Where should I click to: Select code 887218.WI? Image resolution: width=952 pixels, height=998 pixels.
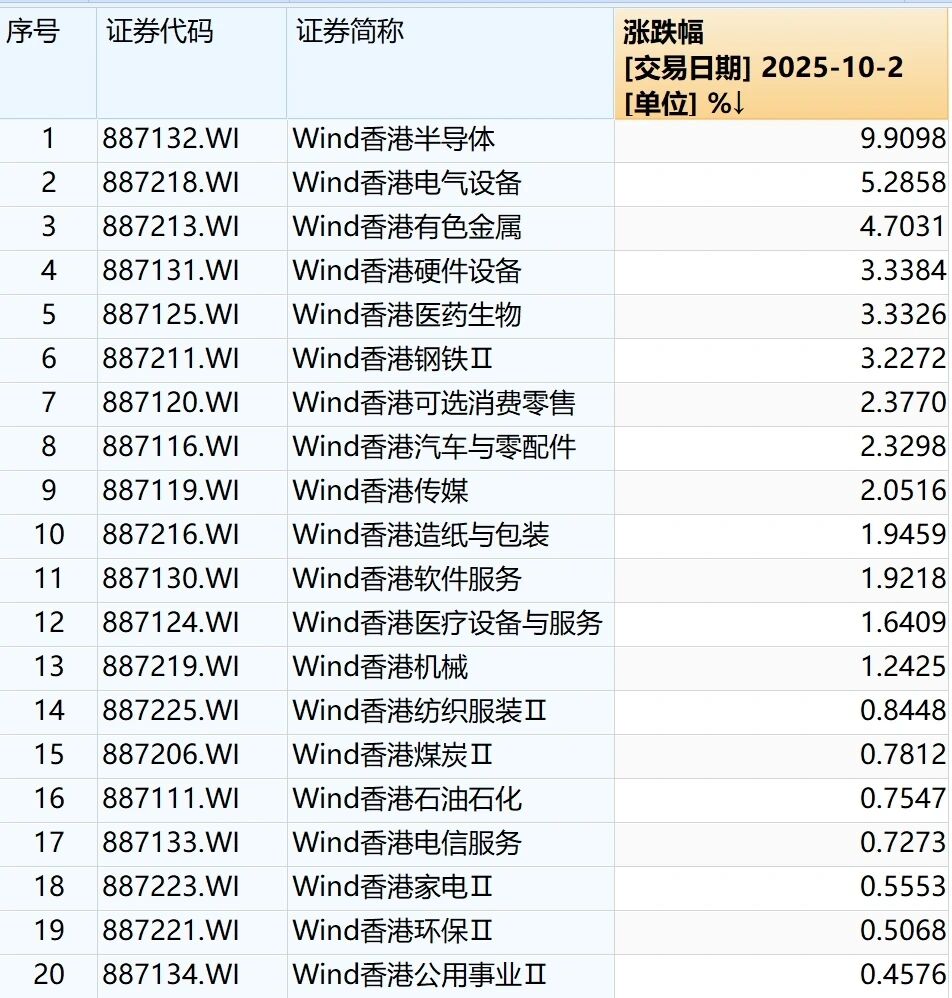click(x=171, y=183)
